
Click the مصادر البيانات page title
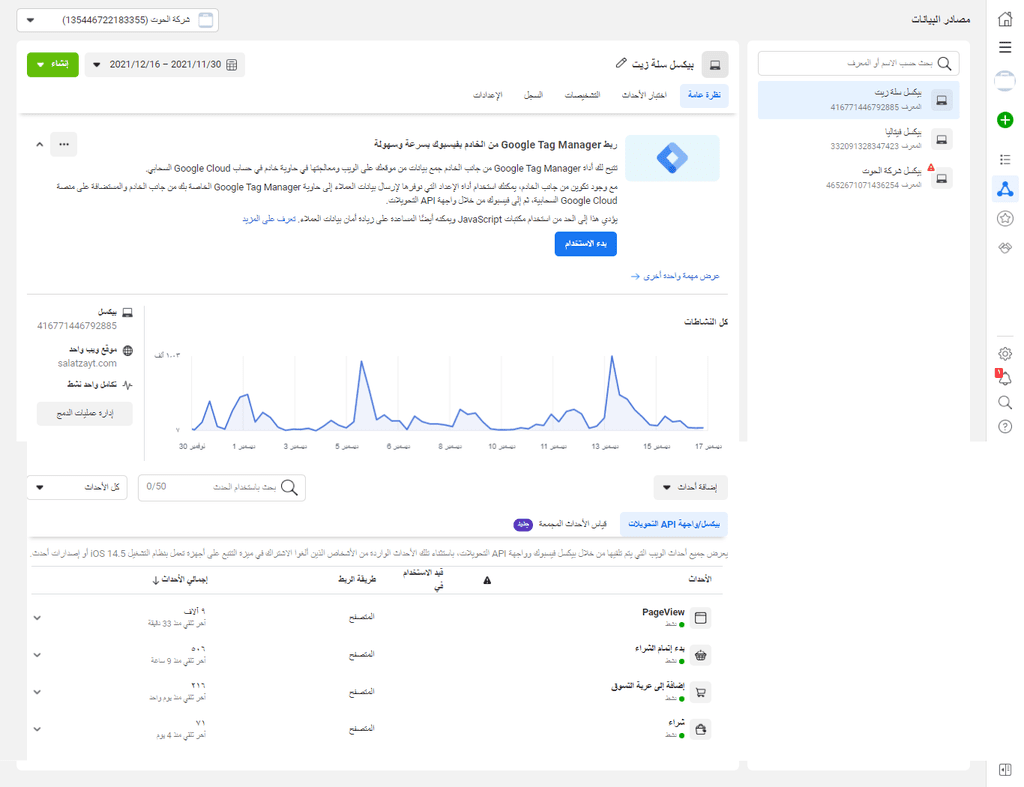point(940,20)
